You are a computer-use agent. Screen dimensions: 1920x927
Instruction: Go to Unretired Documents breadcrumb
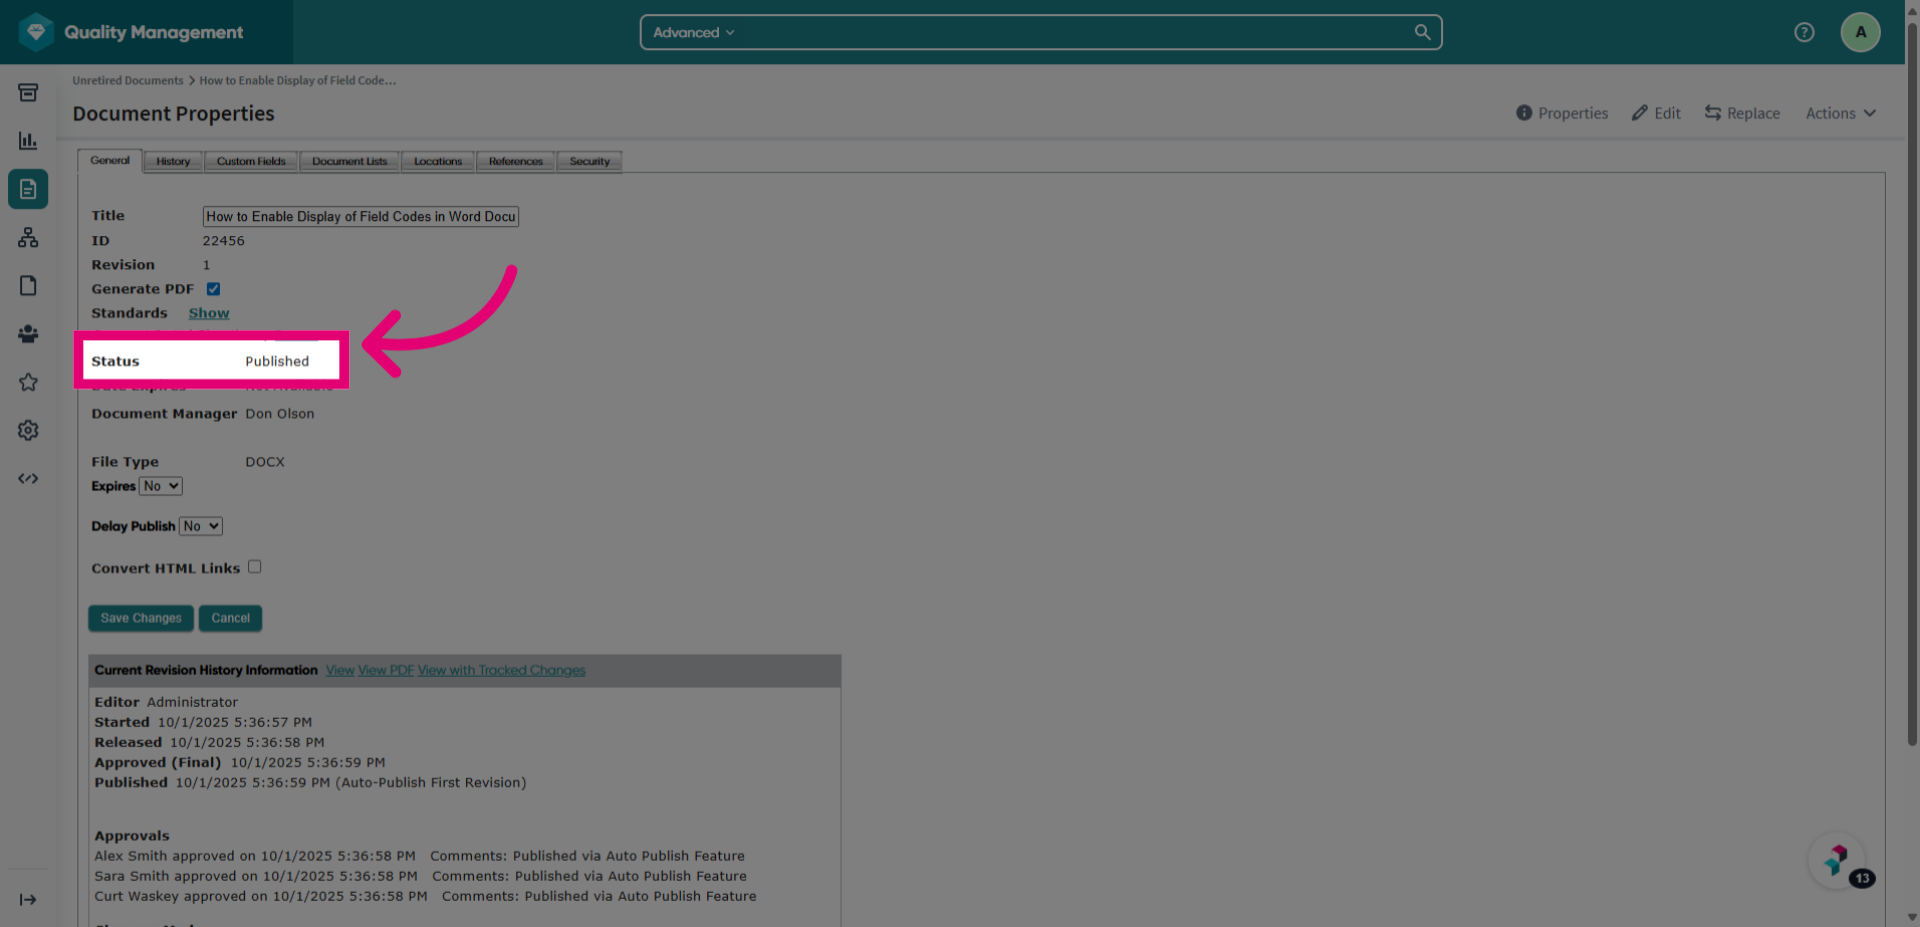click(x=128, y=80)
